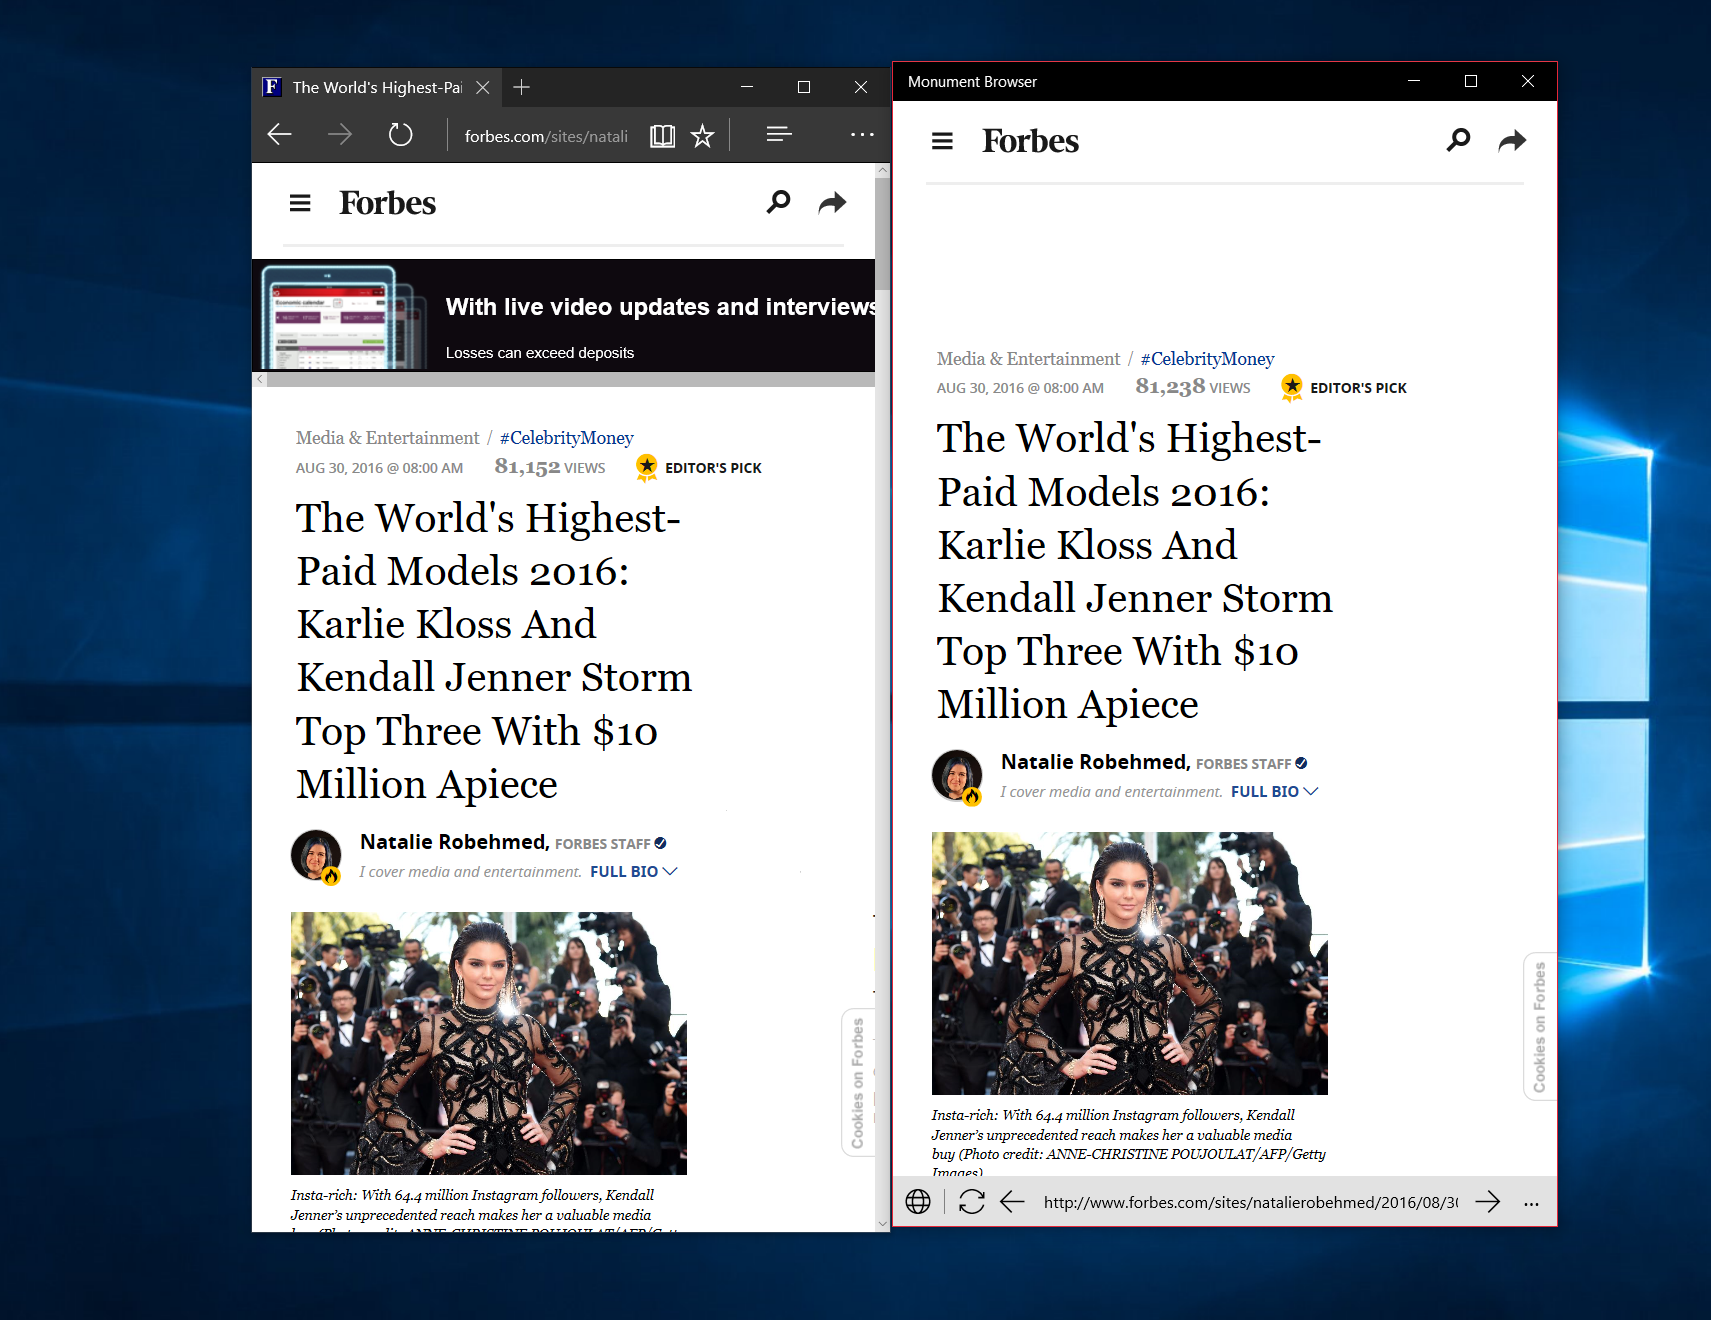Maximize the Edge window
1711x1320 pixels.
(x=804, y=87)
